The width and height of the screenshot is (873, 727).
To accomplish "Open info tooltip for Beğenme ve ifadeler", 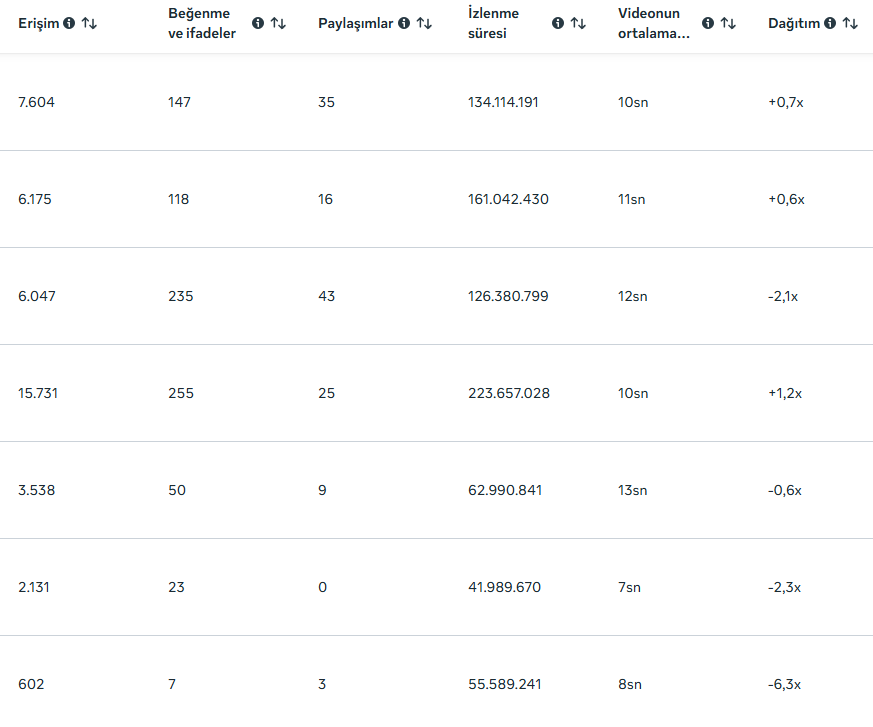I will (258, 23).
